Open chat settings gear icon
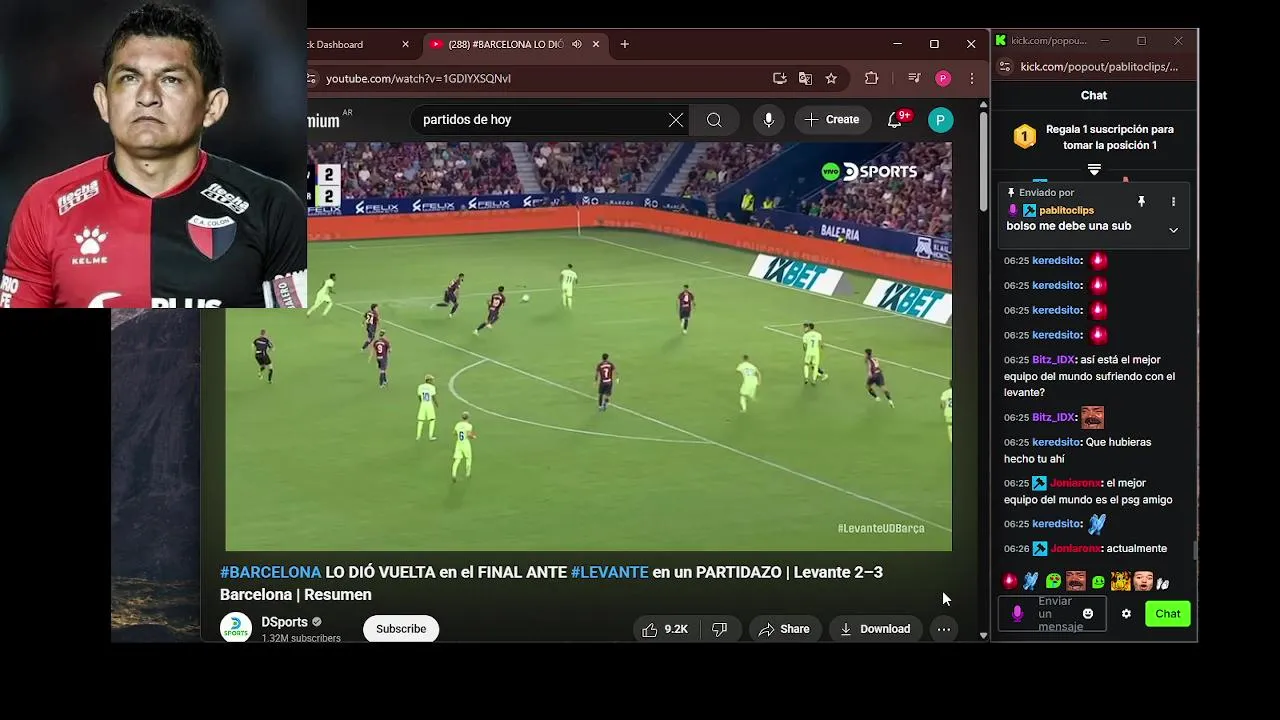Viewport: 1280px width, 720px height. click(1126, 614)
